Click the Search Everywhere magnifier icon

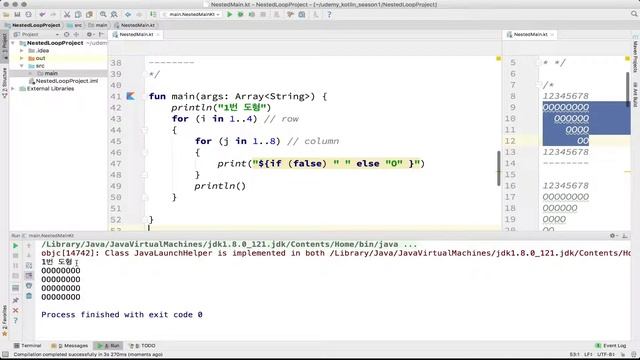[x=634, y=14]
